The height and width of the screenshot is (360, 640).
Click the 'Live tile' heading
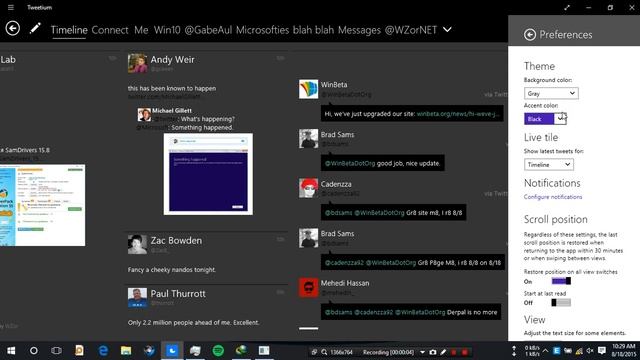pos(541,138)
